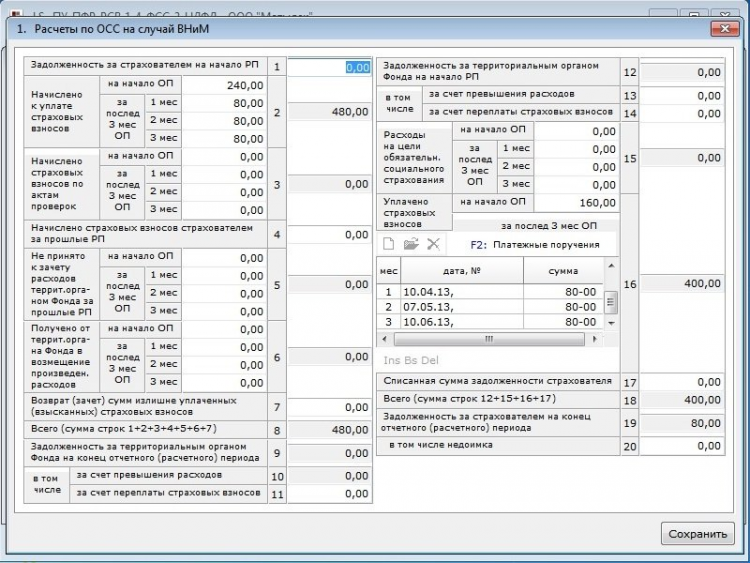Click line 16 paid total 400,00
Screen dimensions: 750x563
point(682,284)
